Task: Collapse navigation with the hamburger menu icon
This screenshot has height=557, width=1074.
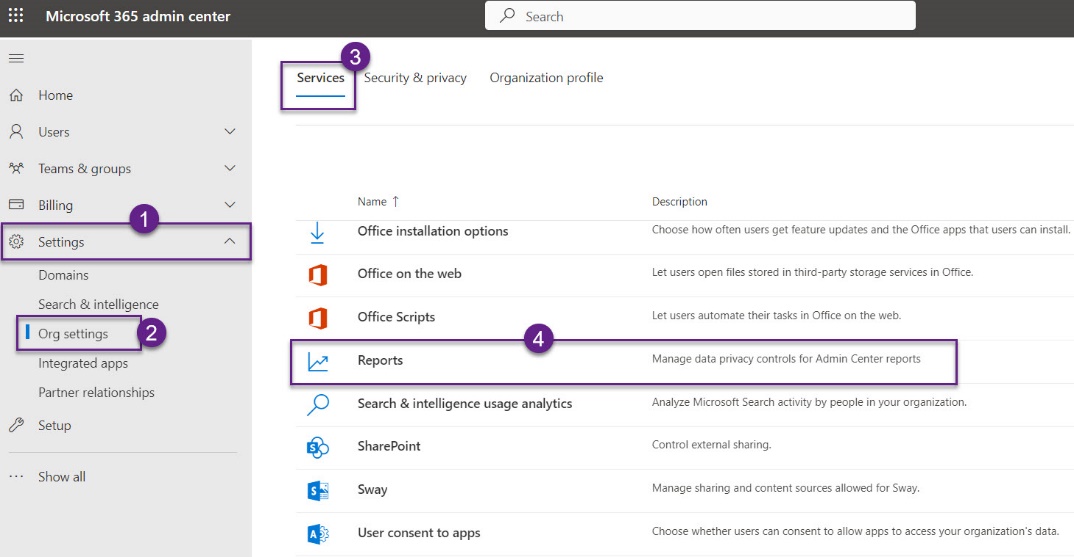Action: pos(16,58)
